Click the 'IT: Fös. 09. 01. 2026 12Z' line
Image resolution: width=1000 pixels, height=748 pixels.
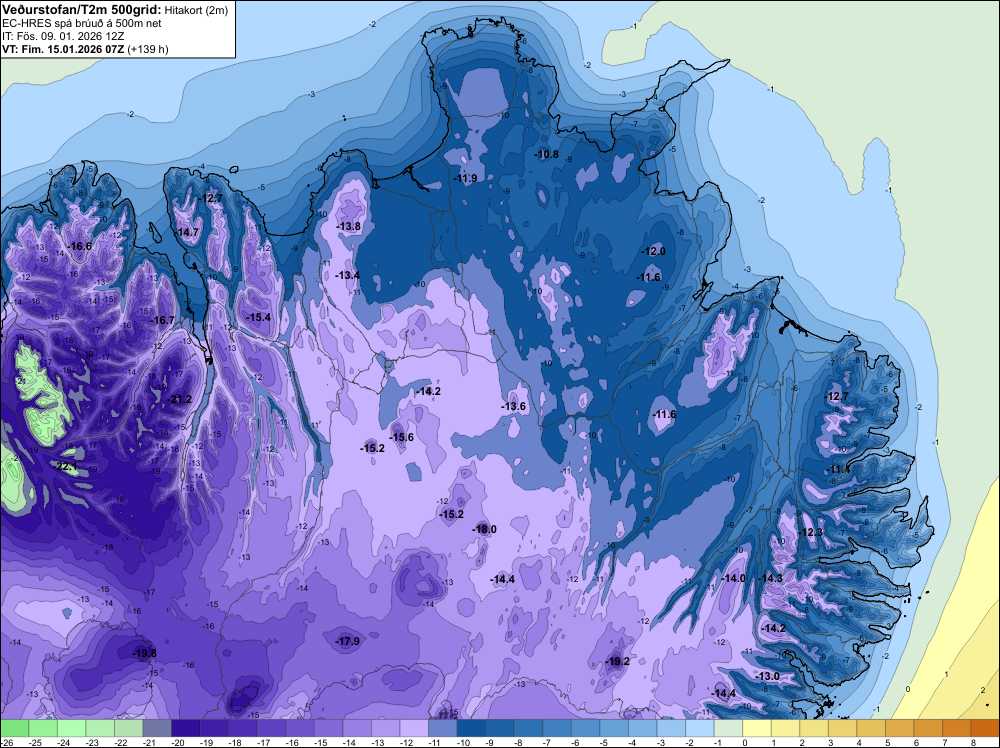click(x=63, y=36)
